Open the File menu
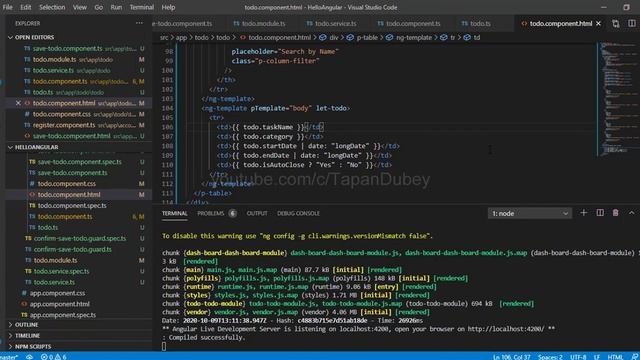This screenshot has height=360, width=640. [7, 7]
